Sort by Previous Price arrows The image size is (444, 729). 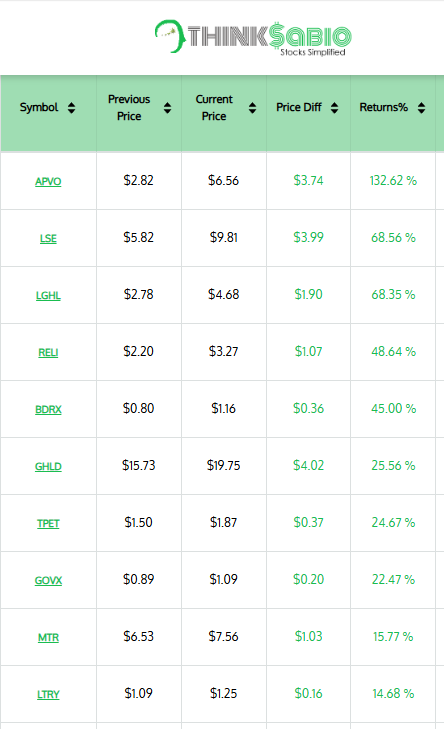[x=167, y=108]
